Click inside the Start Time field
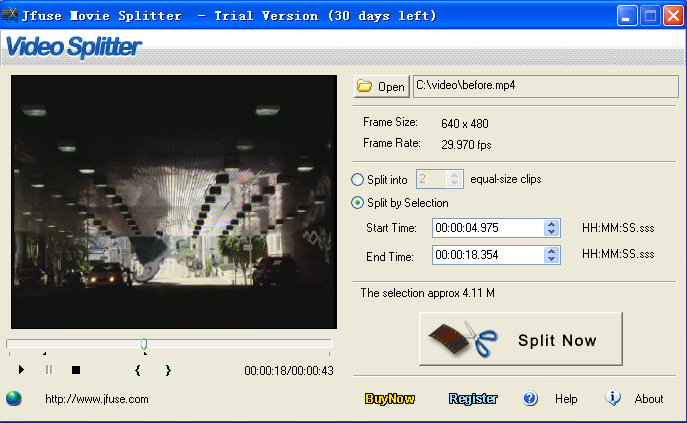The height and width of the screenshot is (423, 687). coord(487,228)
